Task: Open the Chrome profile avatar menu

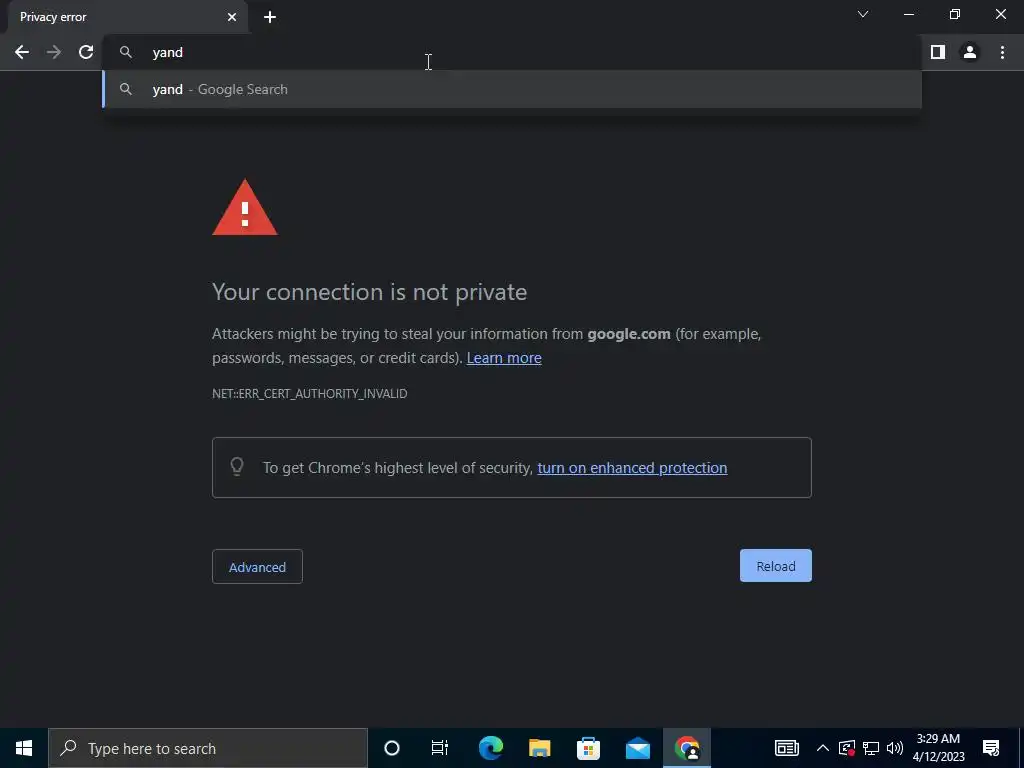Action: (x=970, y=52)
